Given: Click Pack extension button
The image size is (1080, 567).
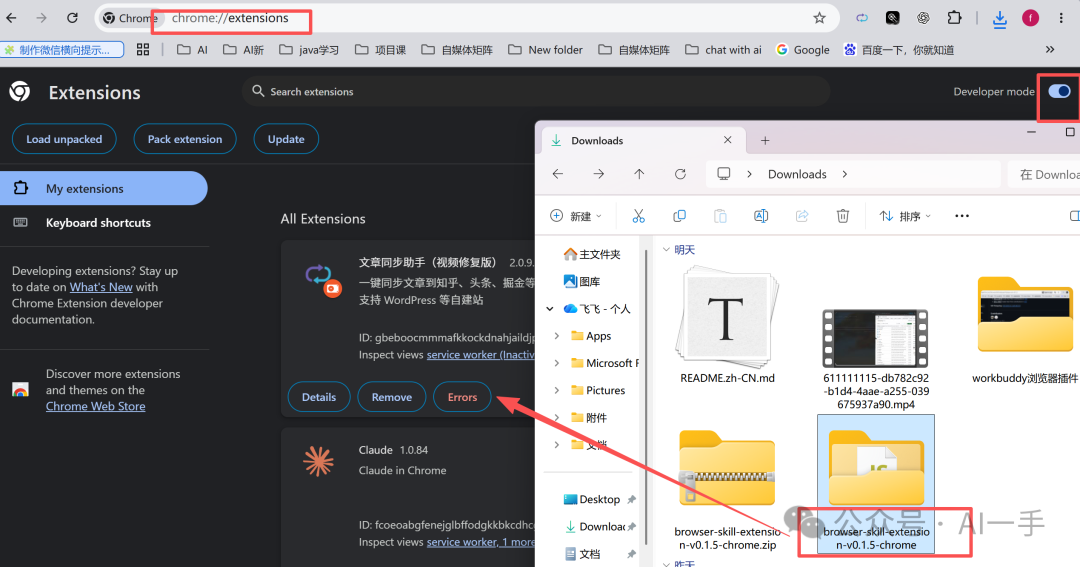Looking at the screenshot, I should [185, 139].
